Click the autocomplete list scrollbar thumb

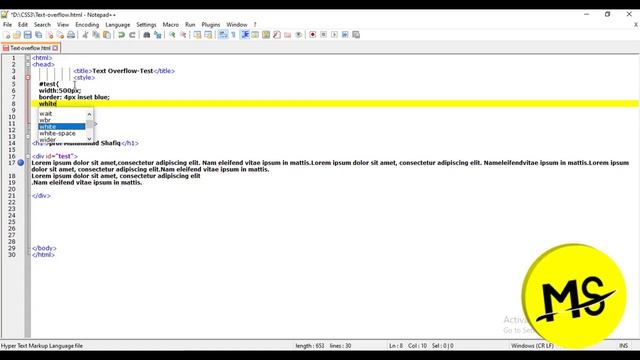[89, 124]
